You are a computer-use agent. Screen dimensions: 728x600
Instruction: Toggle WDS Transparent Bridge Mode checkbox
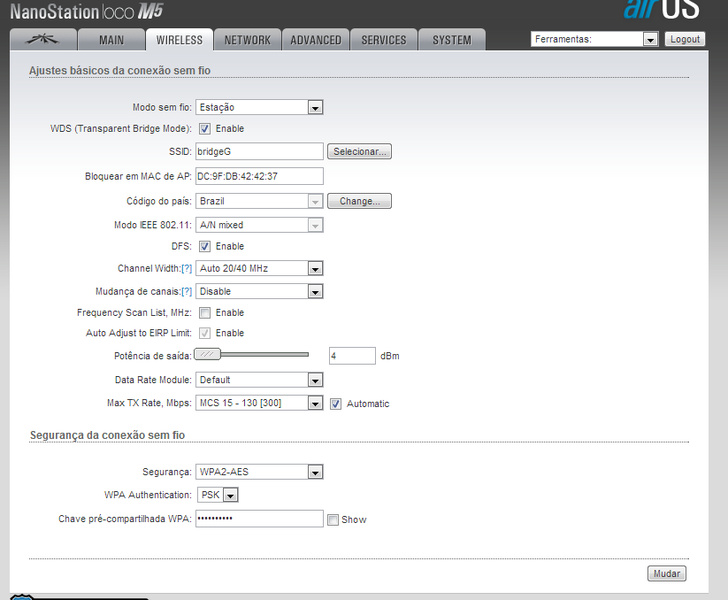pyautogui.click(x=205, y=129)
